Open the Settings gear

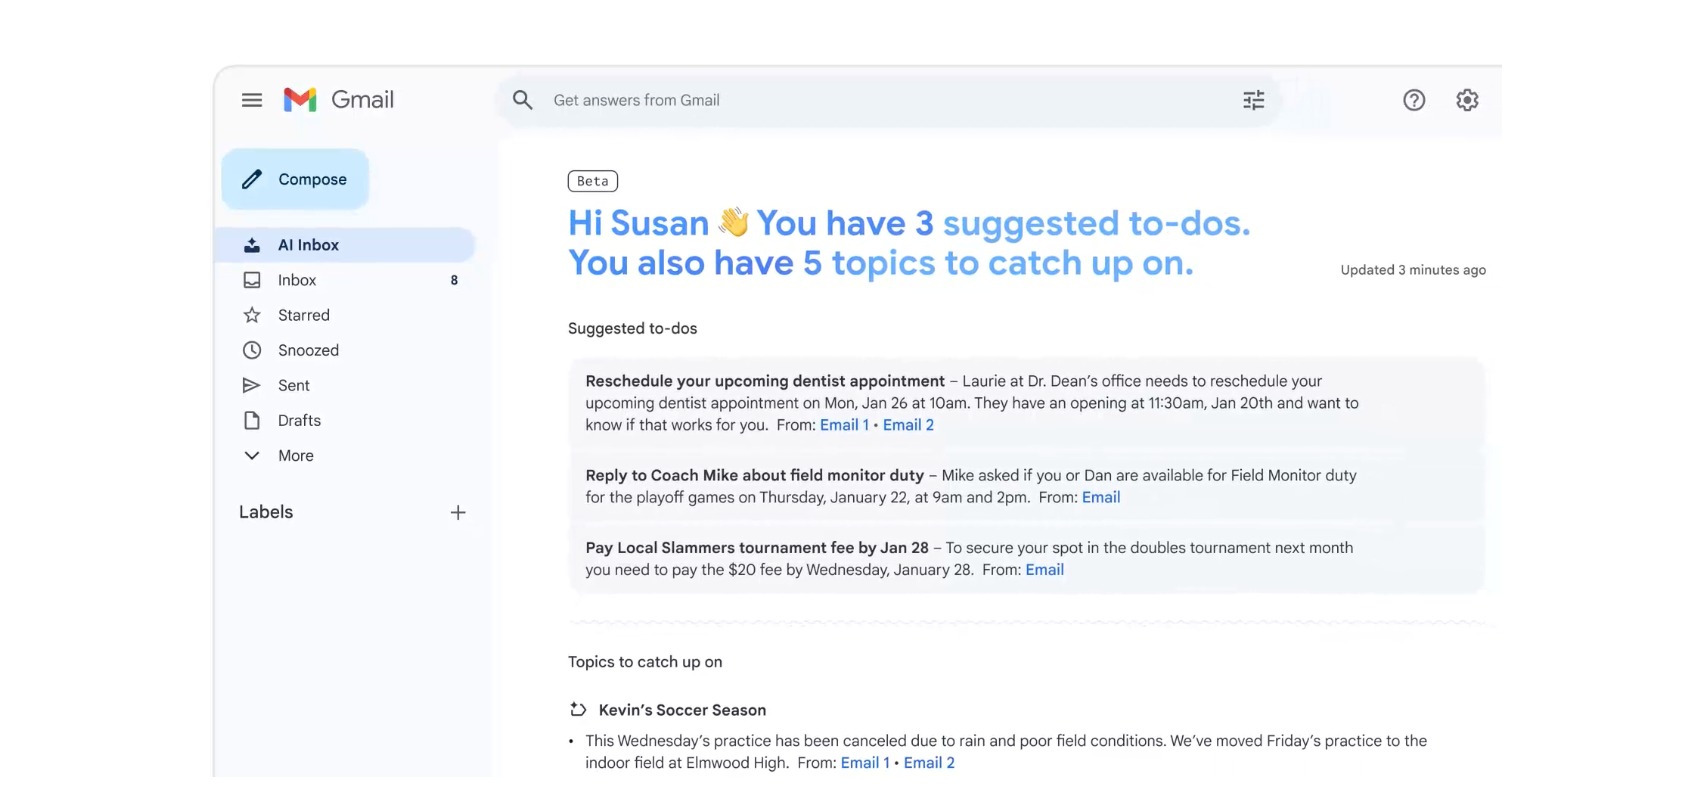tap(1466, 100)
